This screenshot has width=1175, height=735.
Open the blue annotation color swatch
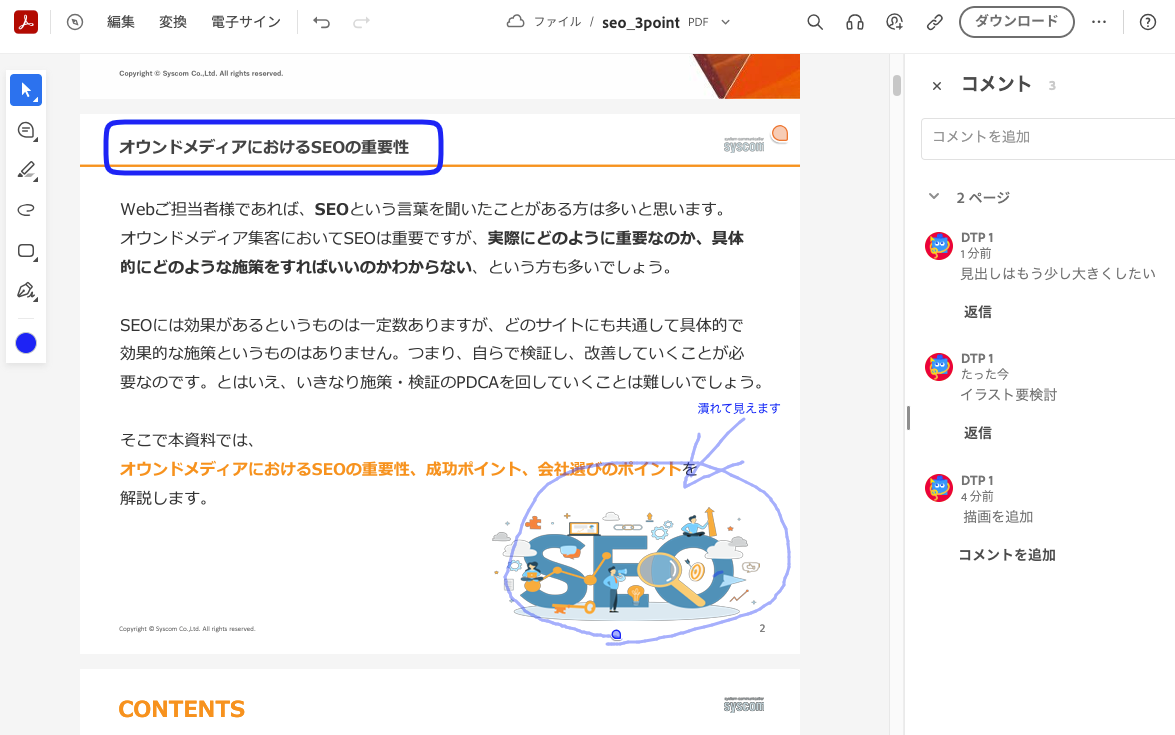(x=25, y=343)
